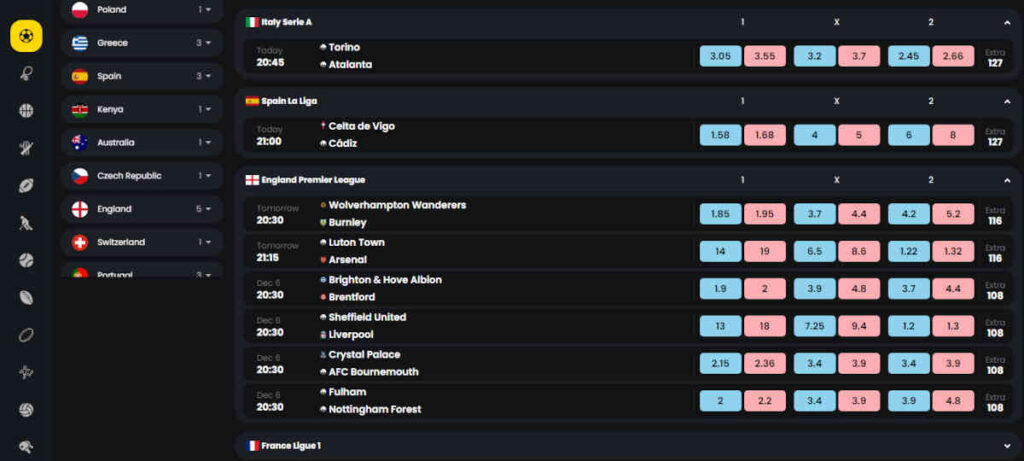Open Extra 108 markets for Fulham match

tap(995, 402)
